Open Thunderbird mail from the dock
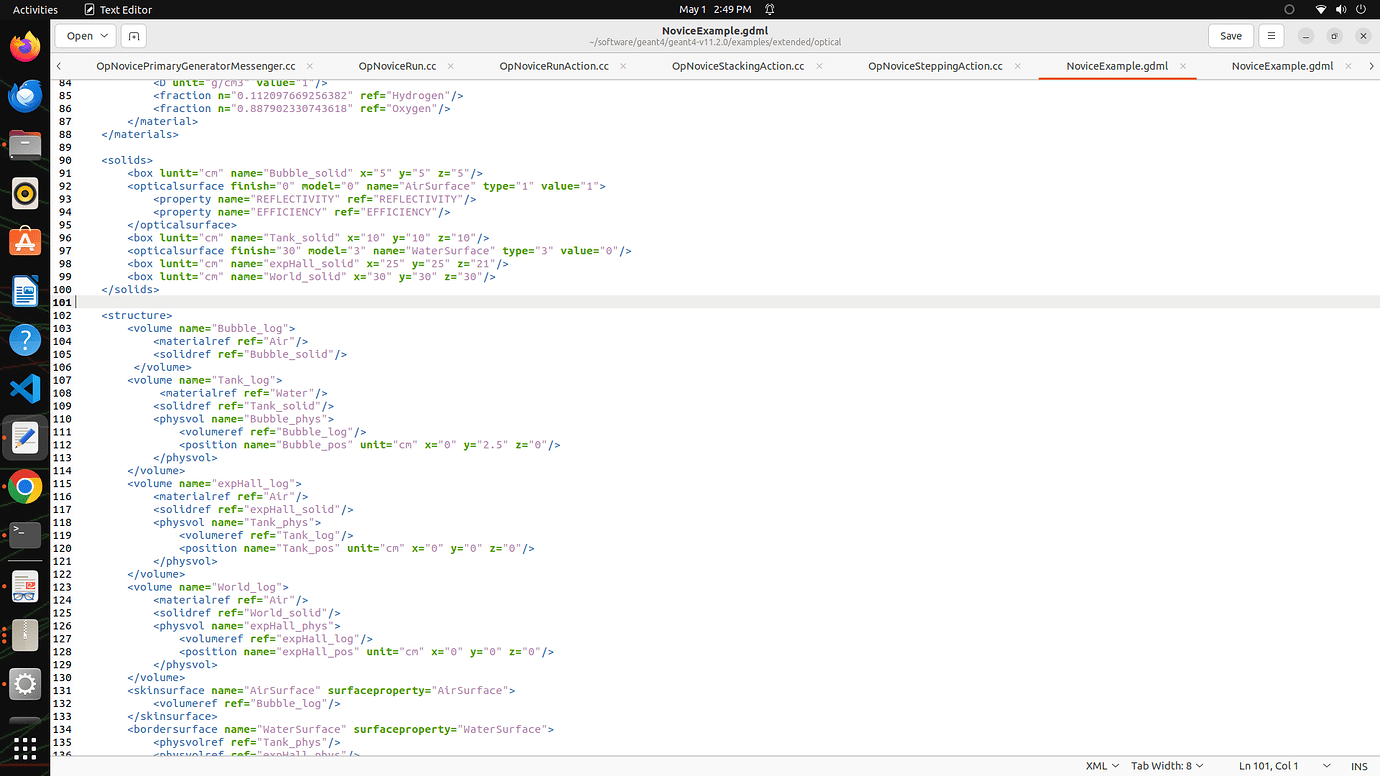Screen dimensions: 1380x776 (25, 96)
